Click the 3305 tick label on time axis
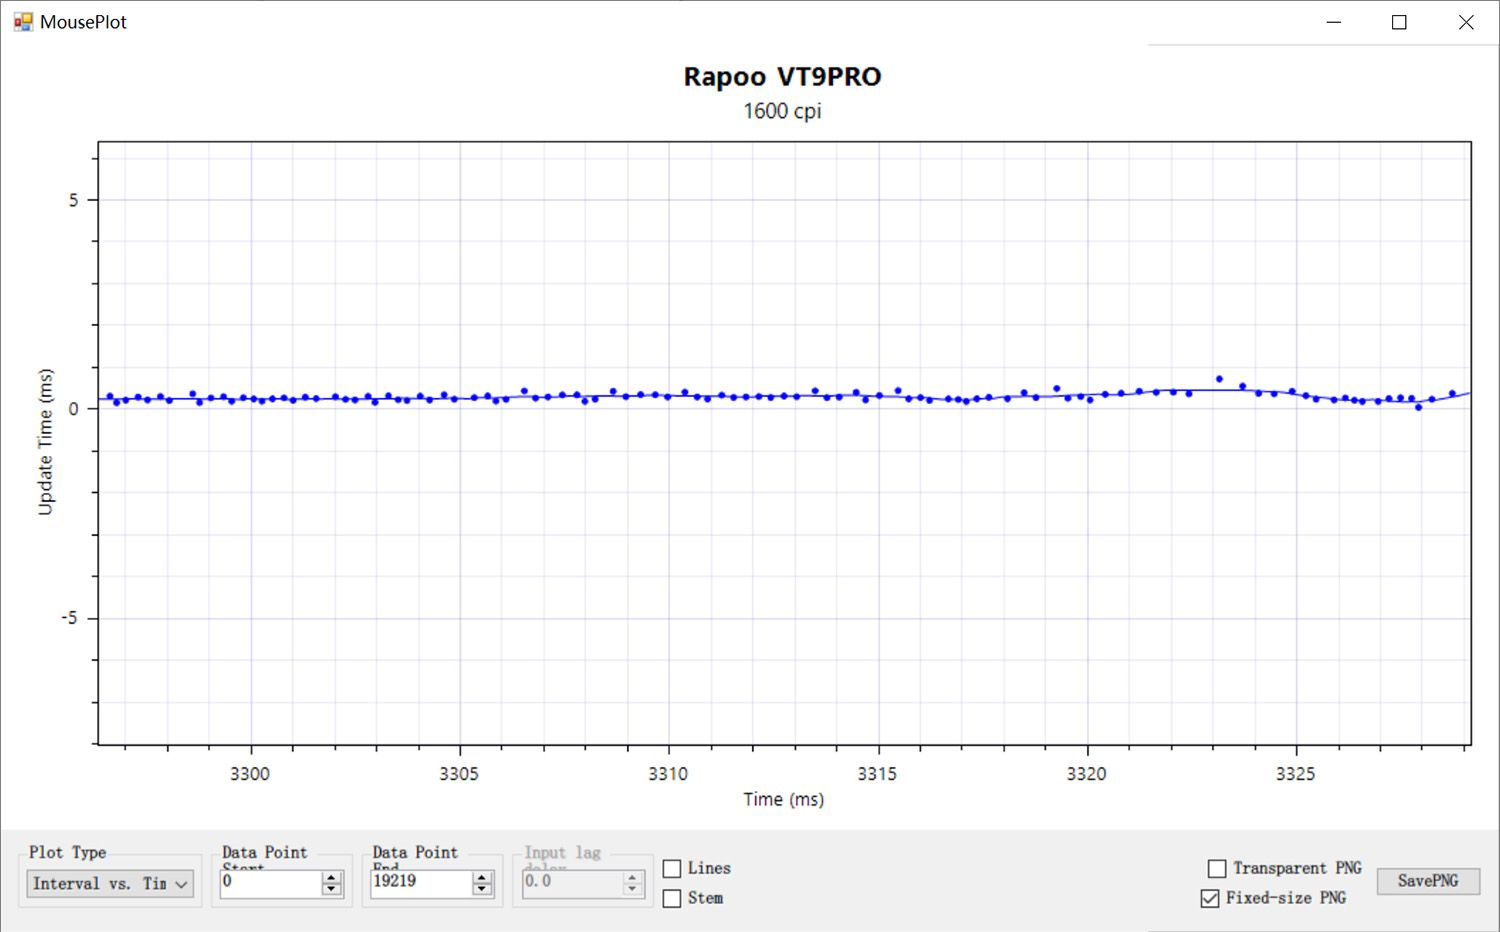The image size is (1500, 932). (459, 774)
